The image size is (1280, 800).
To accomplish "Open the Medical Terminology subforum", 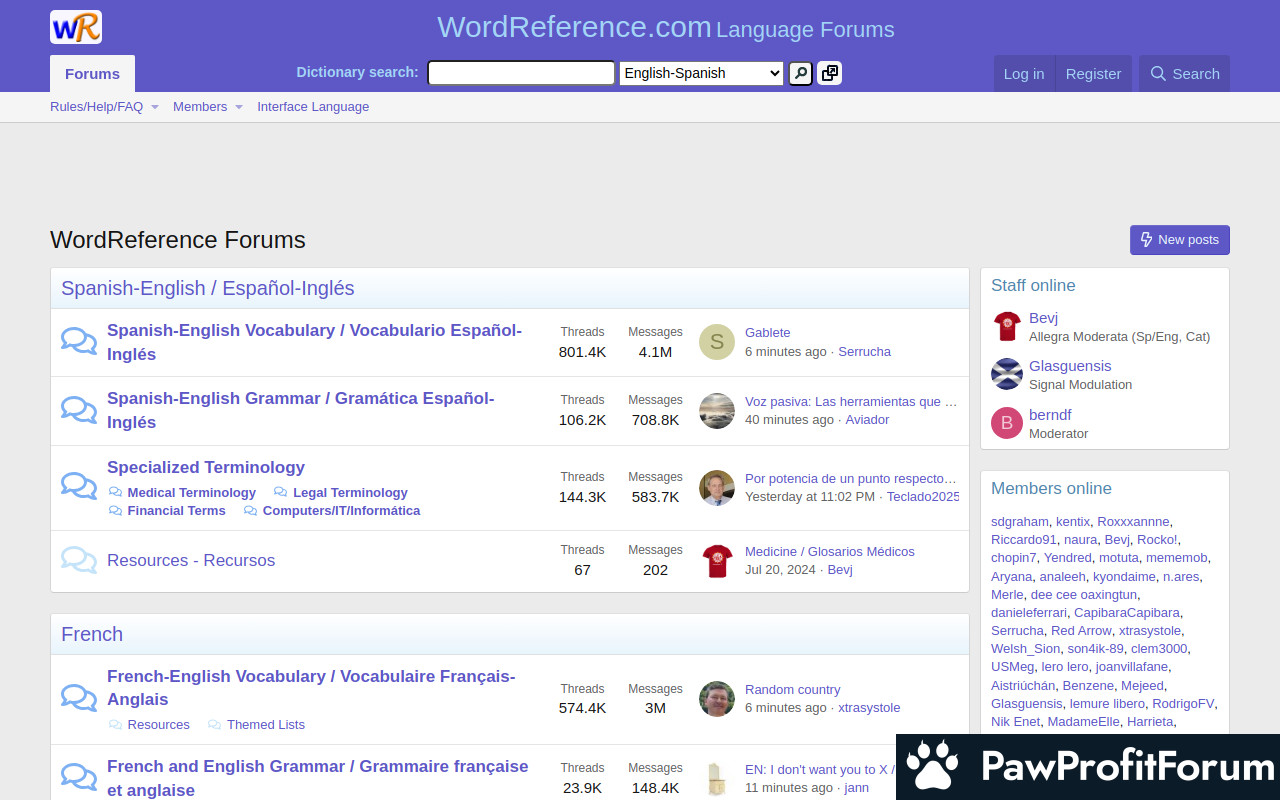I will click(192, 492).
